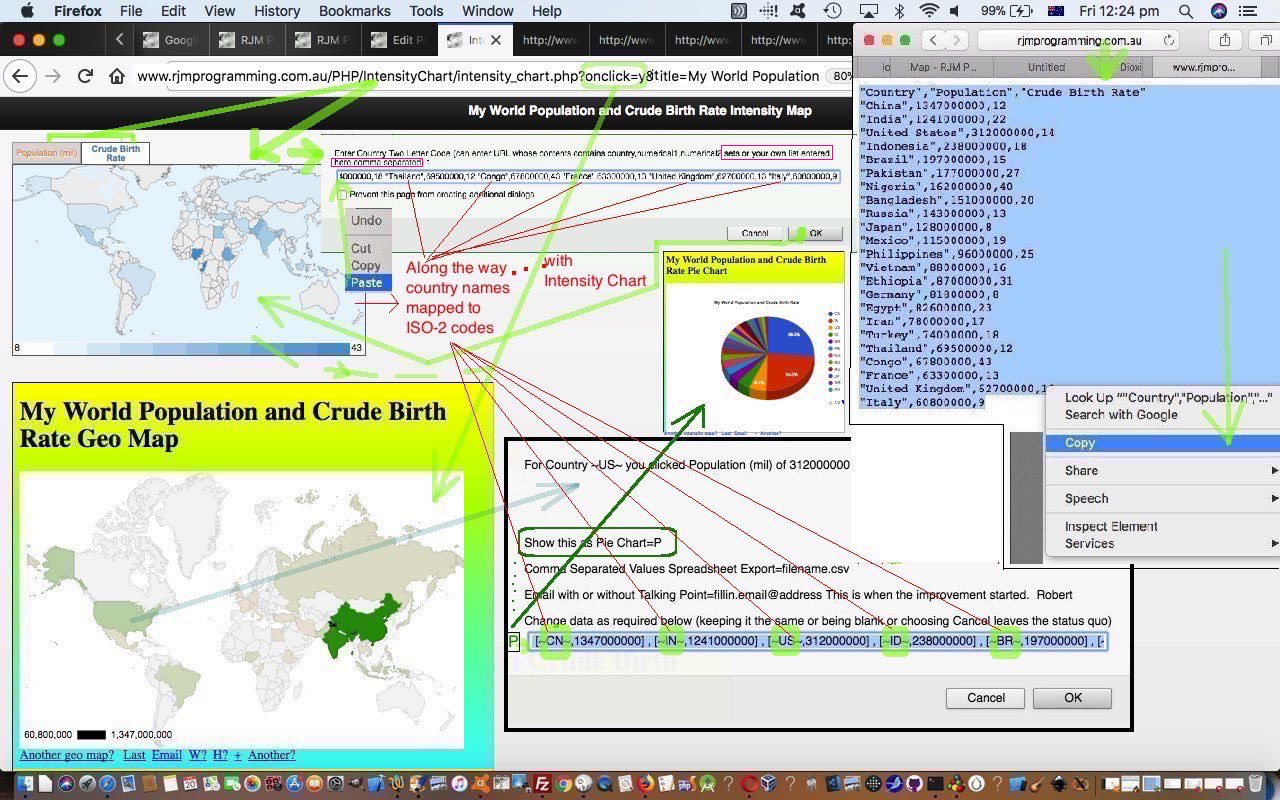1280x800 pixels.
Task: Click geo map black legend swatch
Action: click(91, 735)
